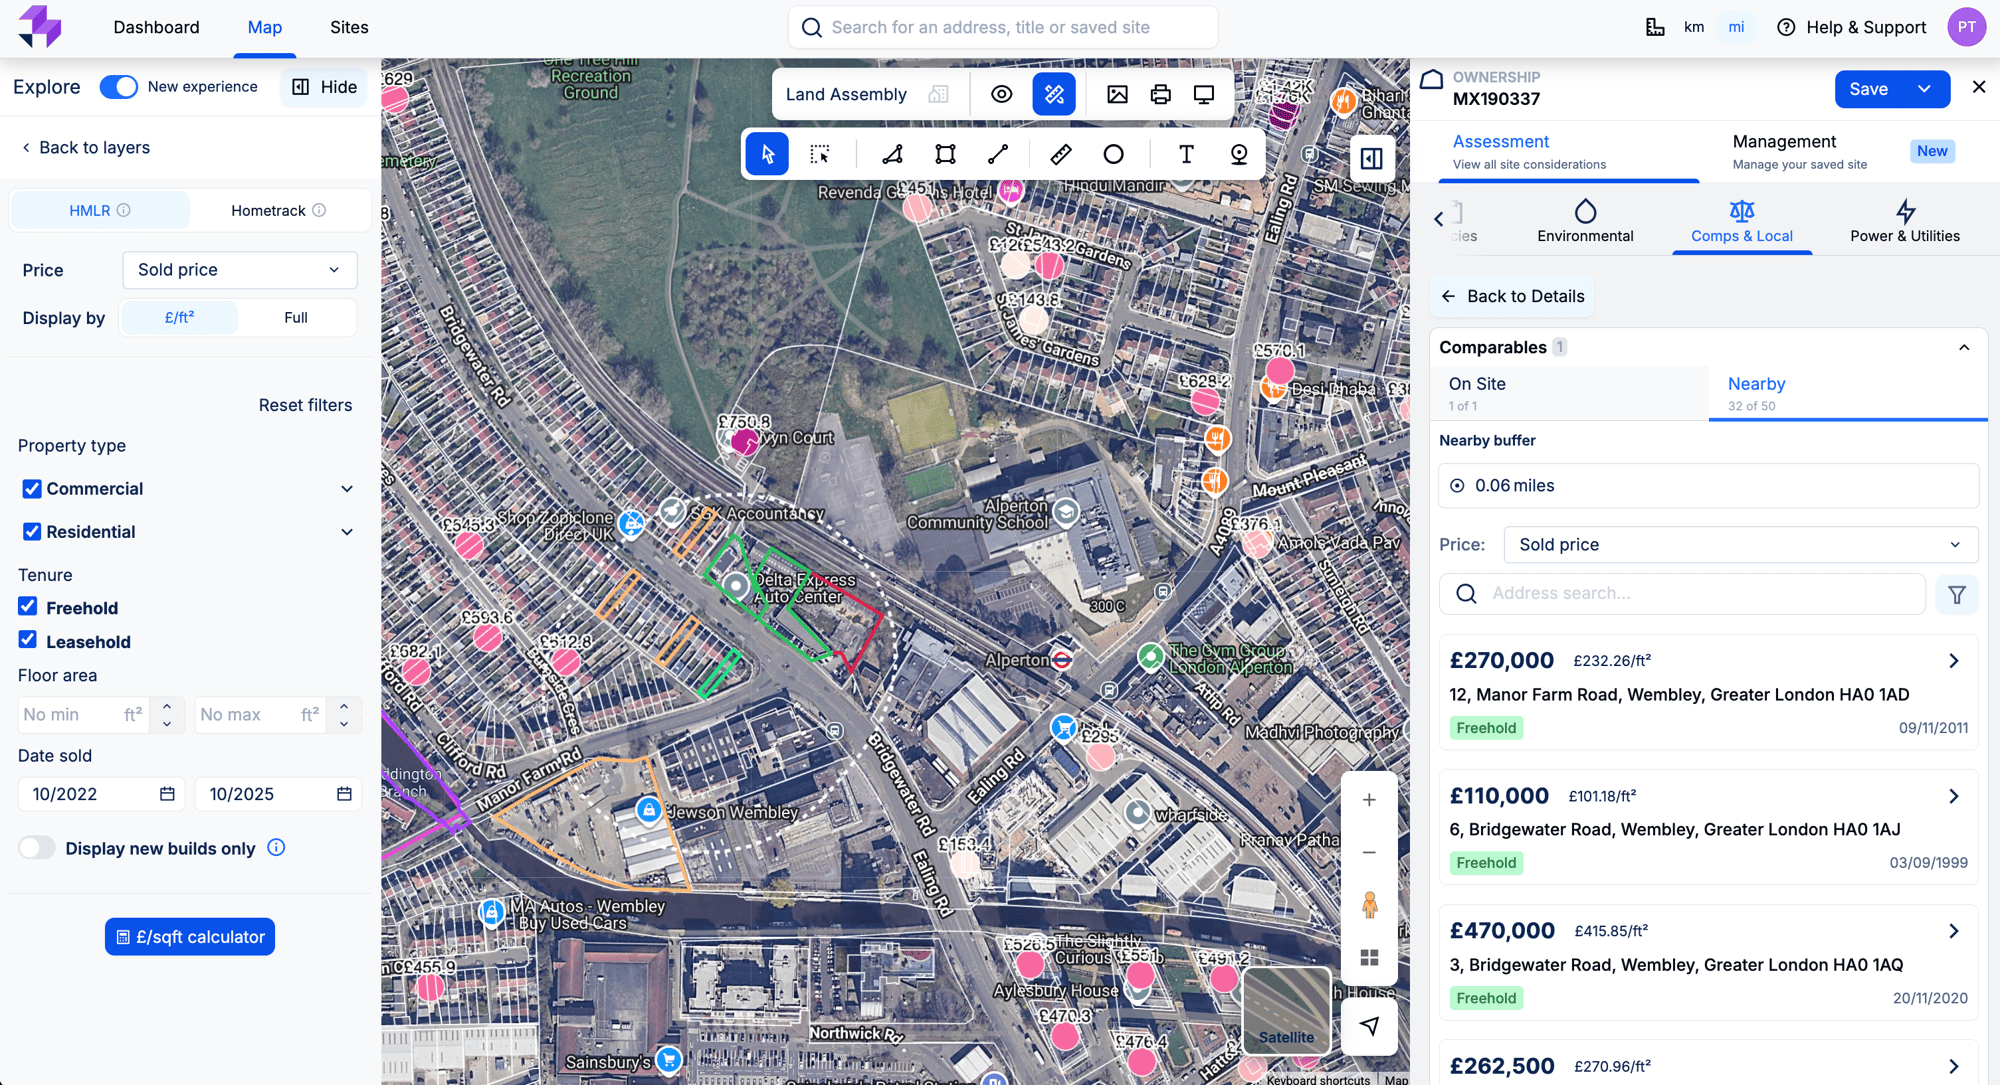This screenshot has height=1085, width=2000.
Task: Expand the Commercial property type chevron
Action: coord(347,489)
